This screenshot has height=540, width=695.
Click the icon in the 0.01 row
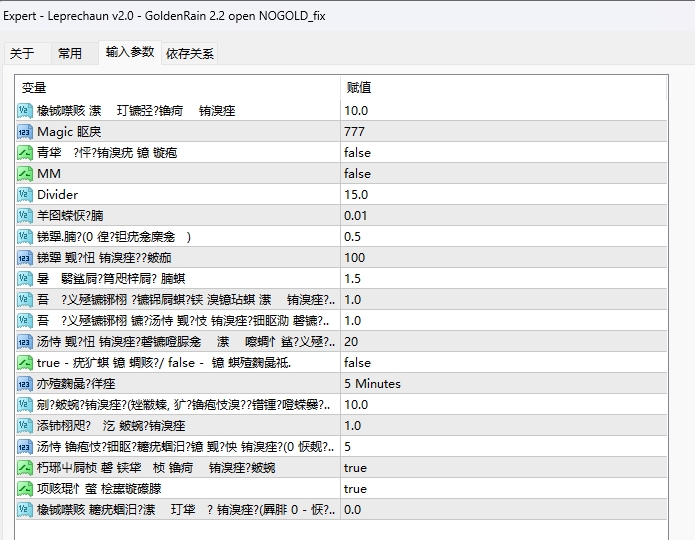[25, 215]
